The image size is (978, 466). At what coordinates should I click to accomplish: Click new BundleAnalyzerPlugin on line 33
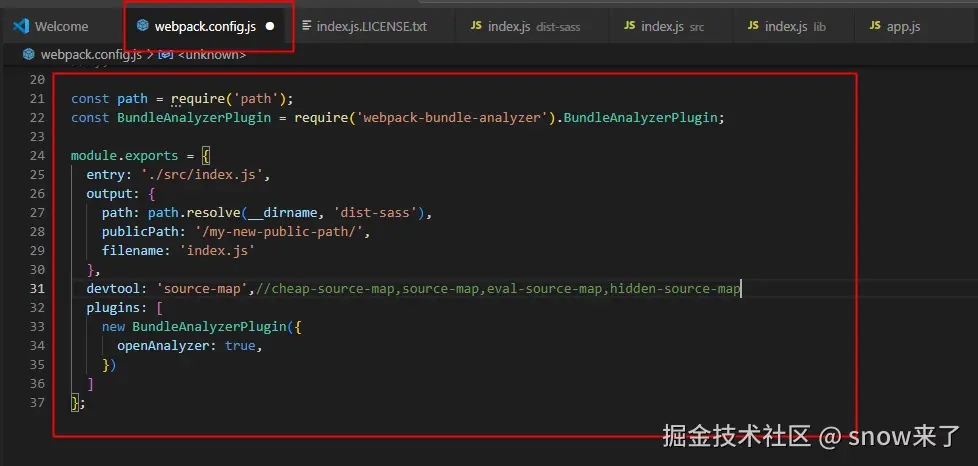194,327
